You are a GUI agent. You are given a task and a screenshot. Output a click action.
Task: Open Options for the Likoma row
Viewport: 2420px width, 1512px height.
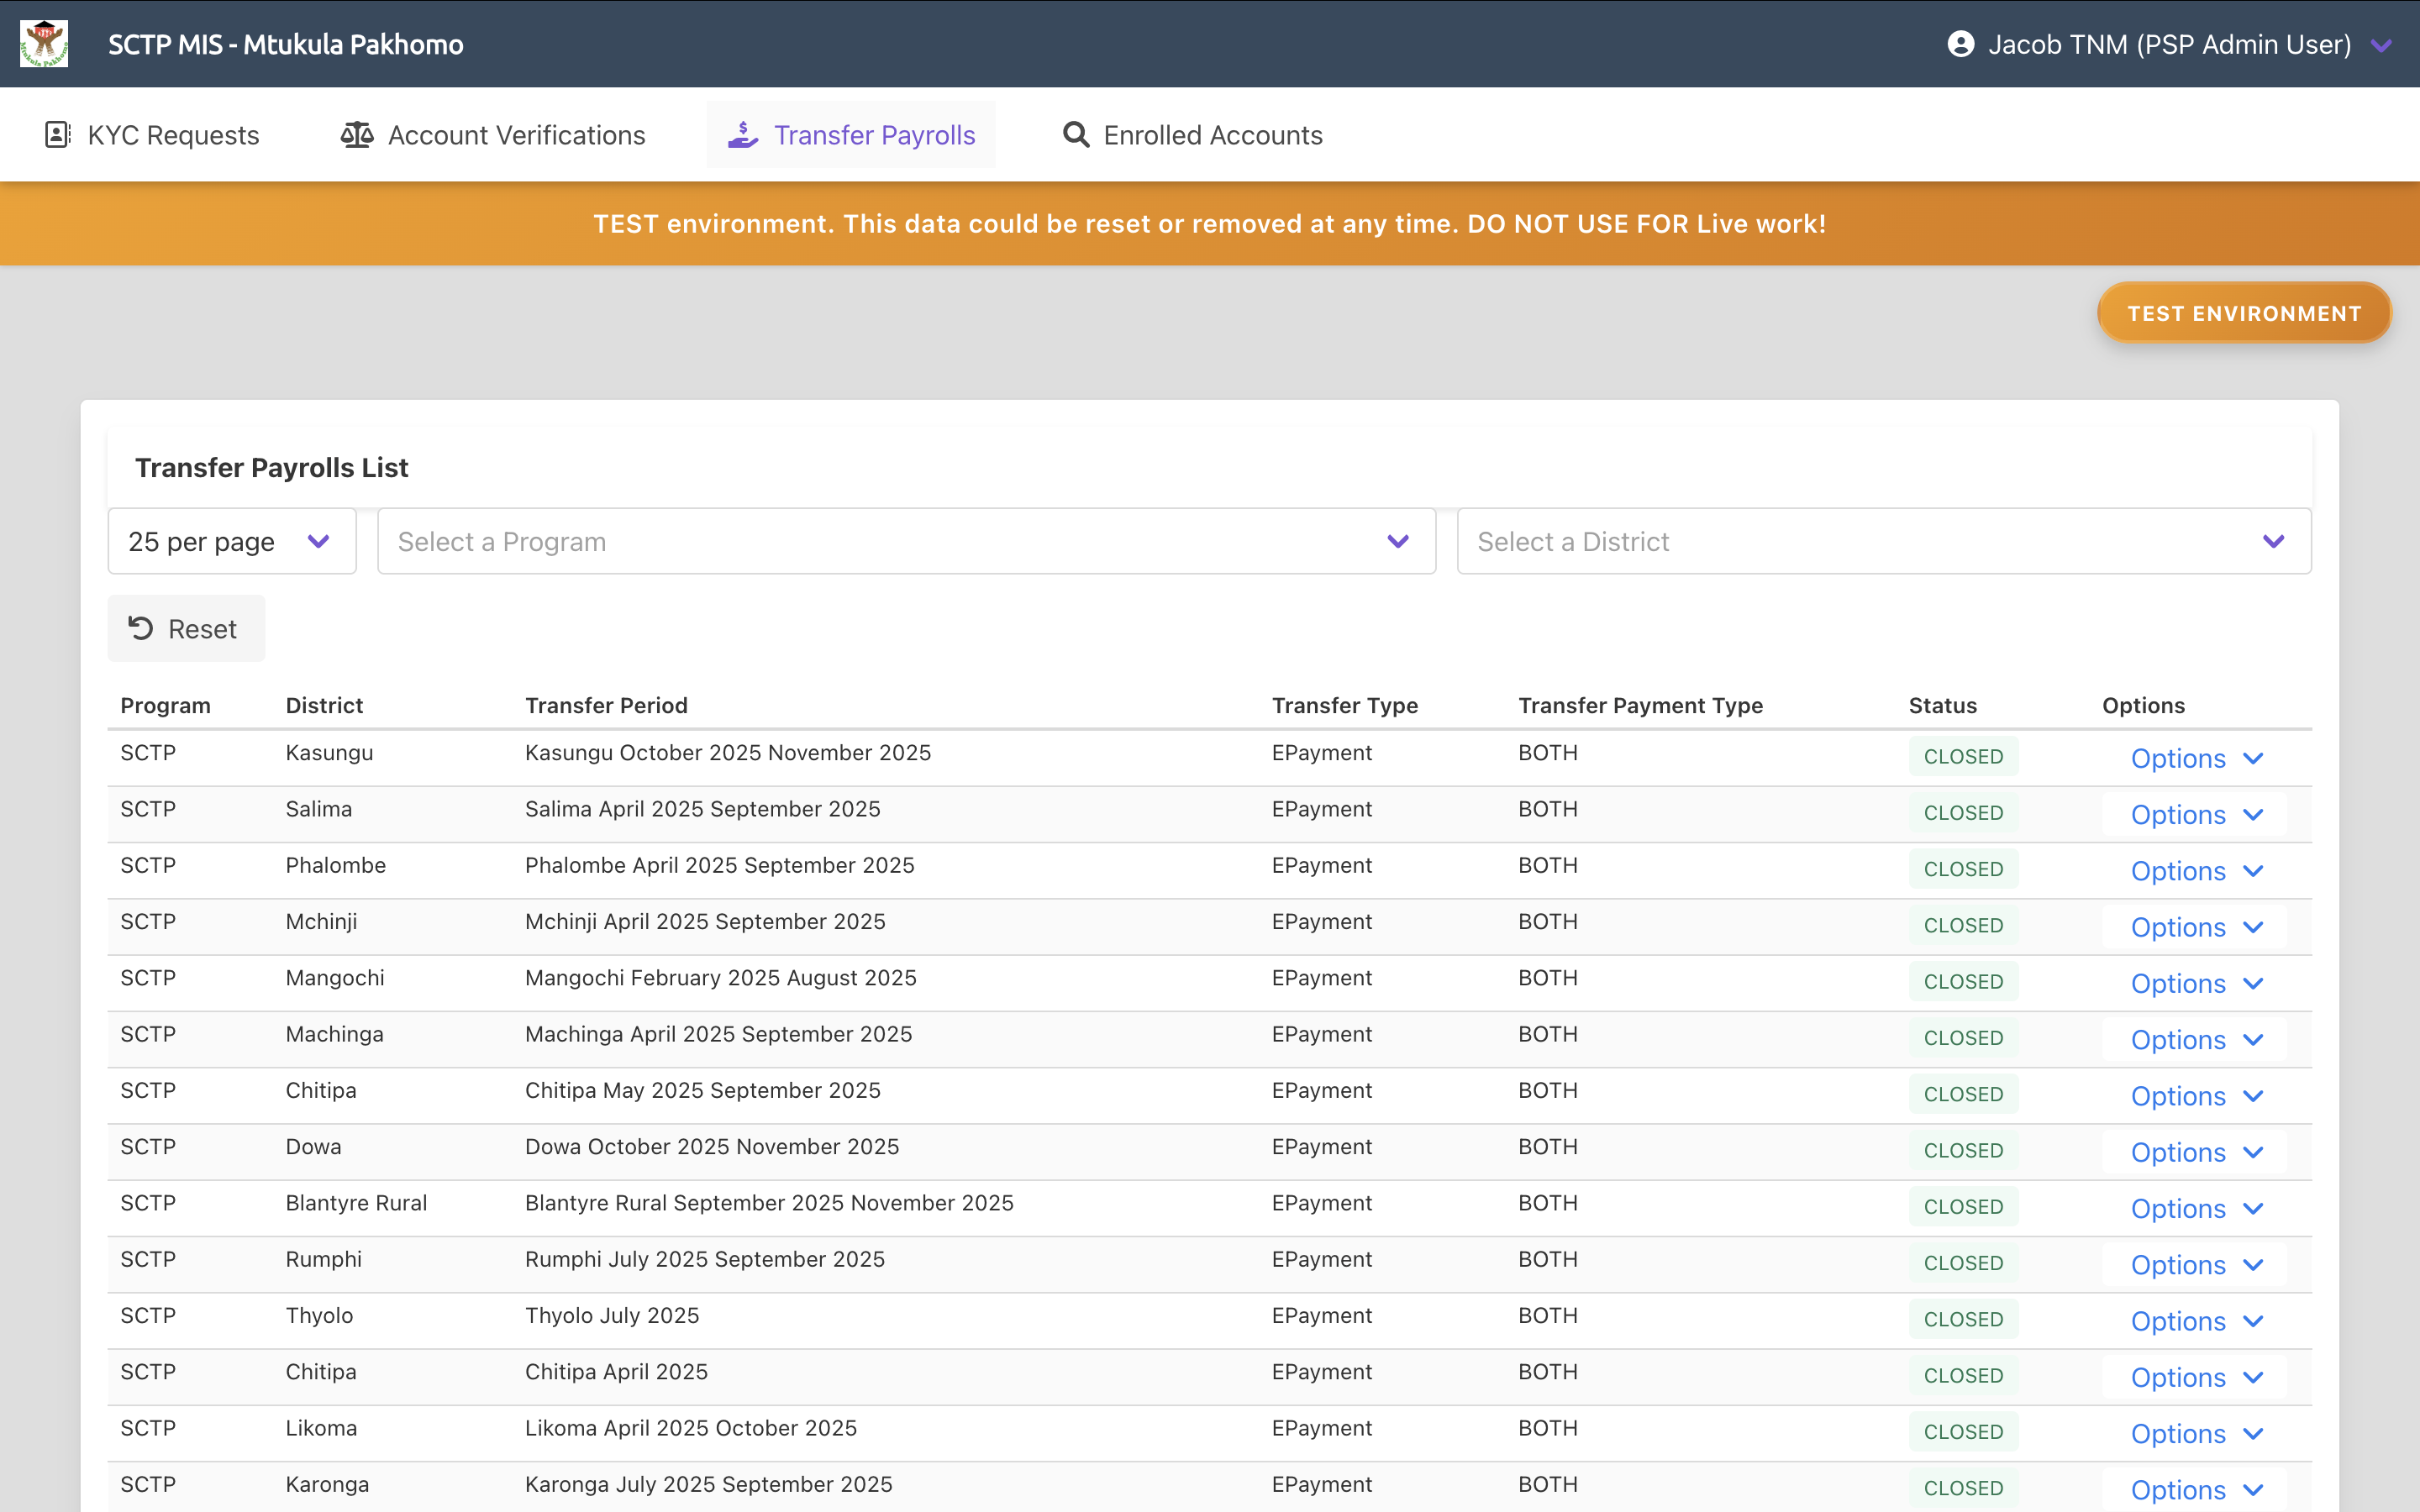point(2195,1433)
